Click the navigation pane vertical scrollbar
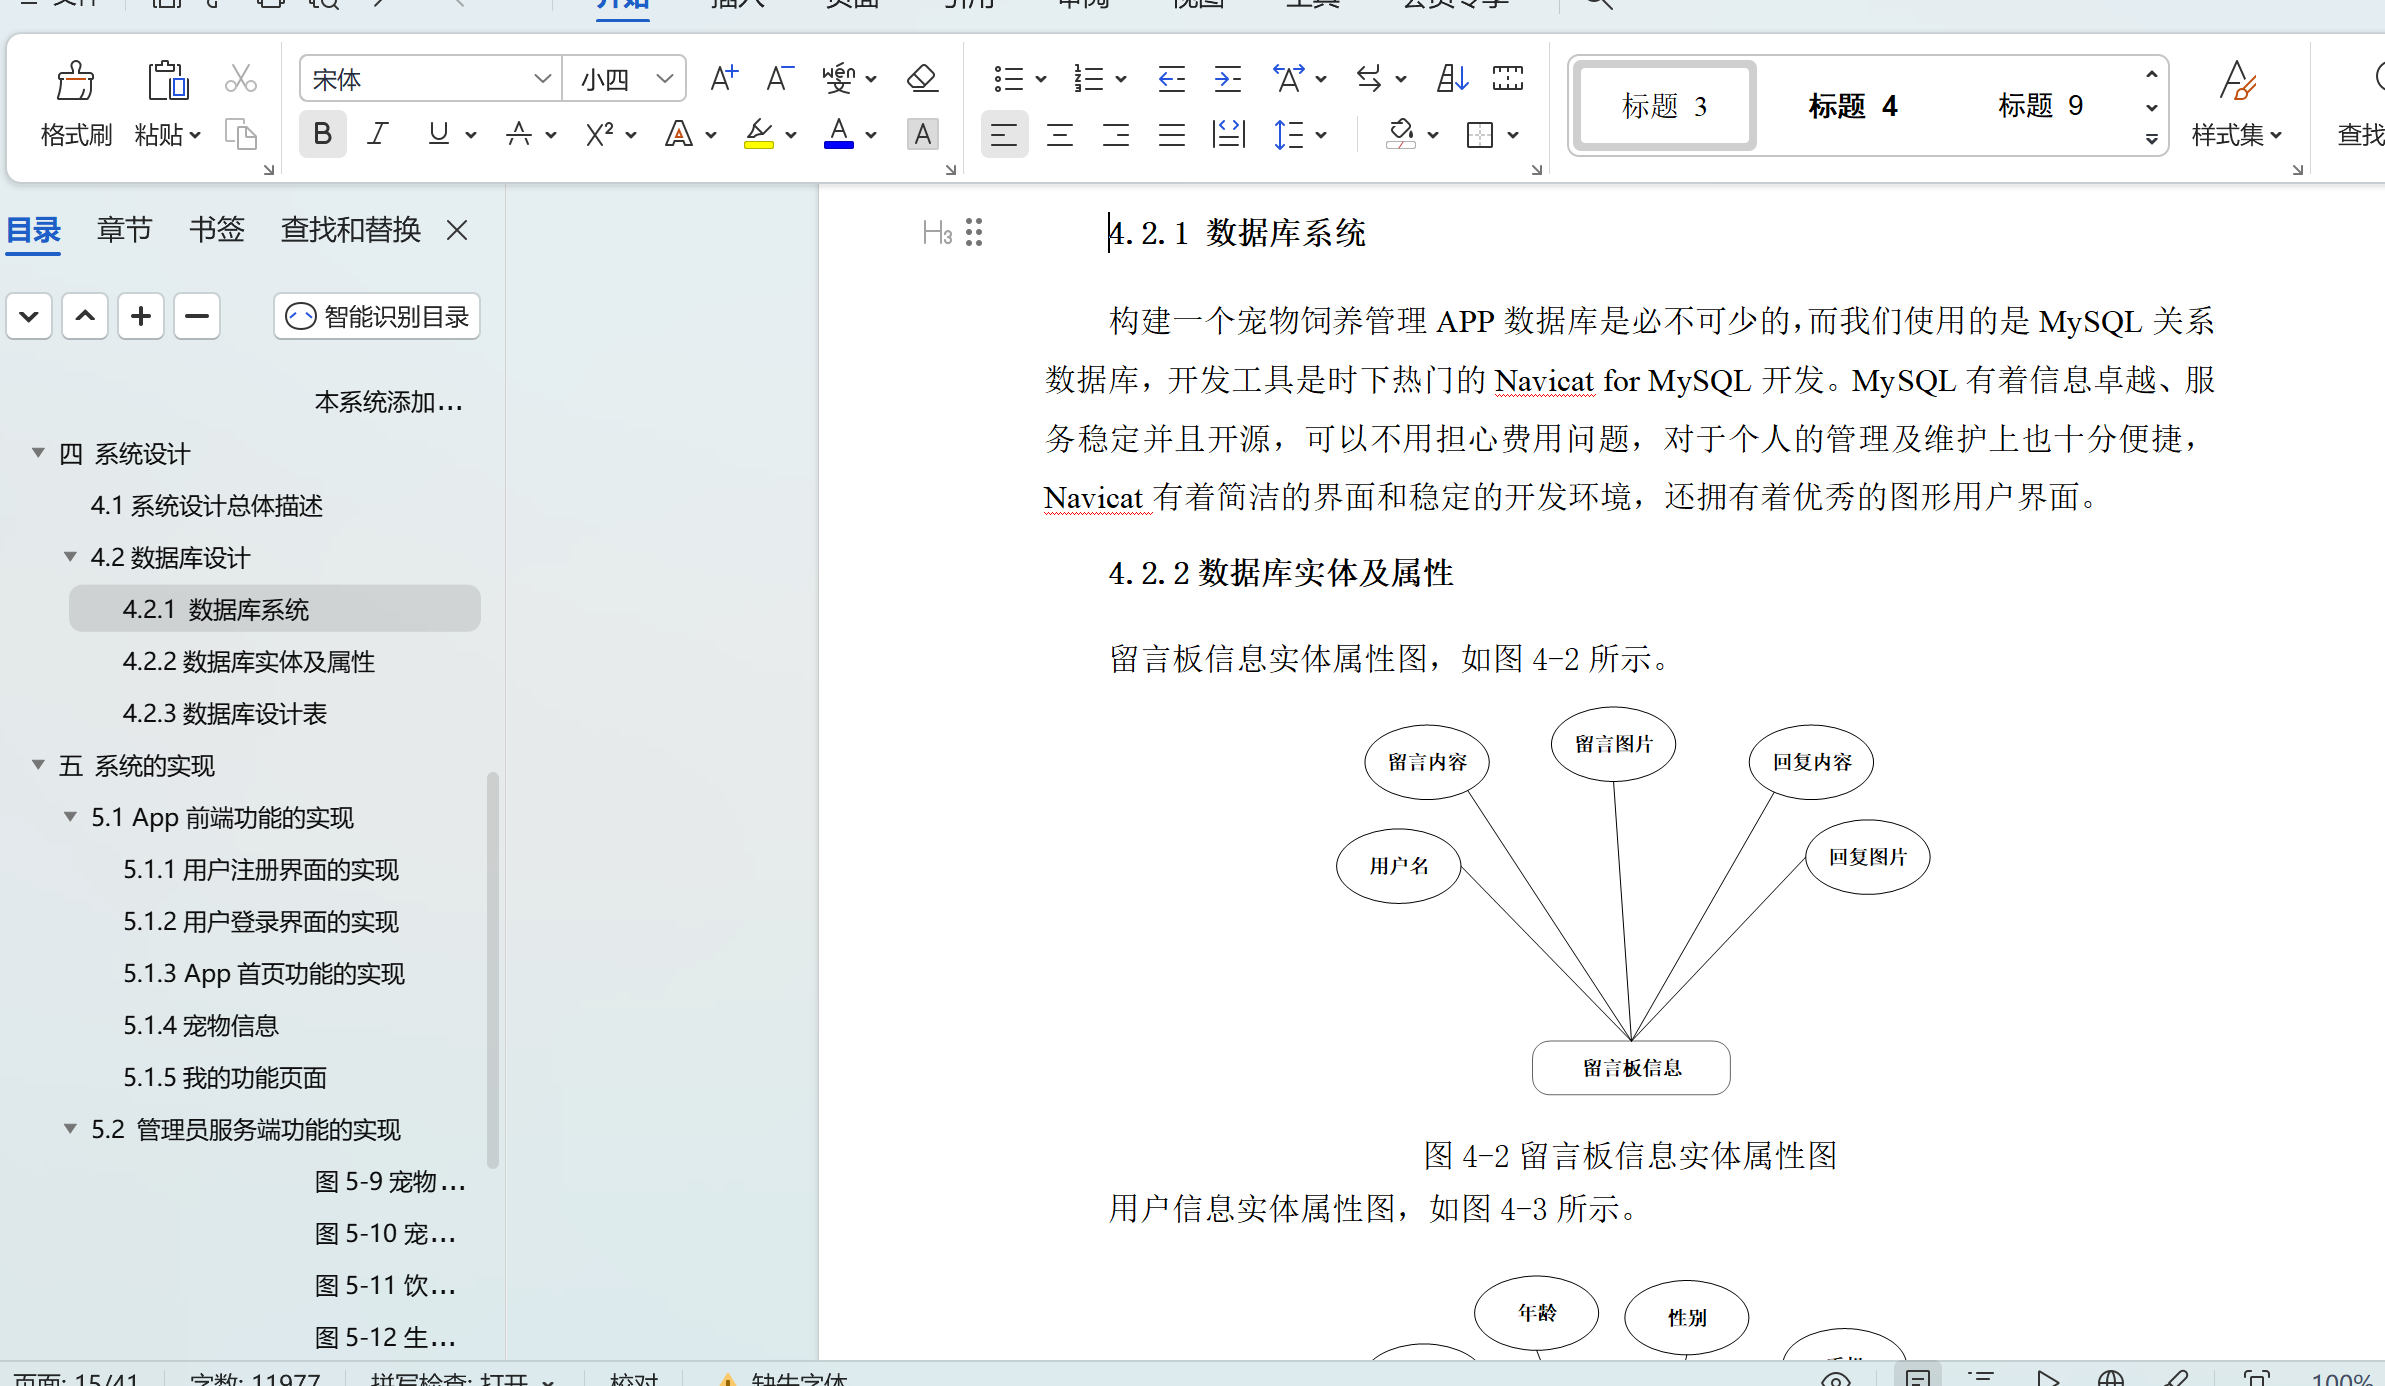The width and height of the screenshot is (2385, 1386). 492,968
